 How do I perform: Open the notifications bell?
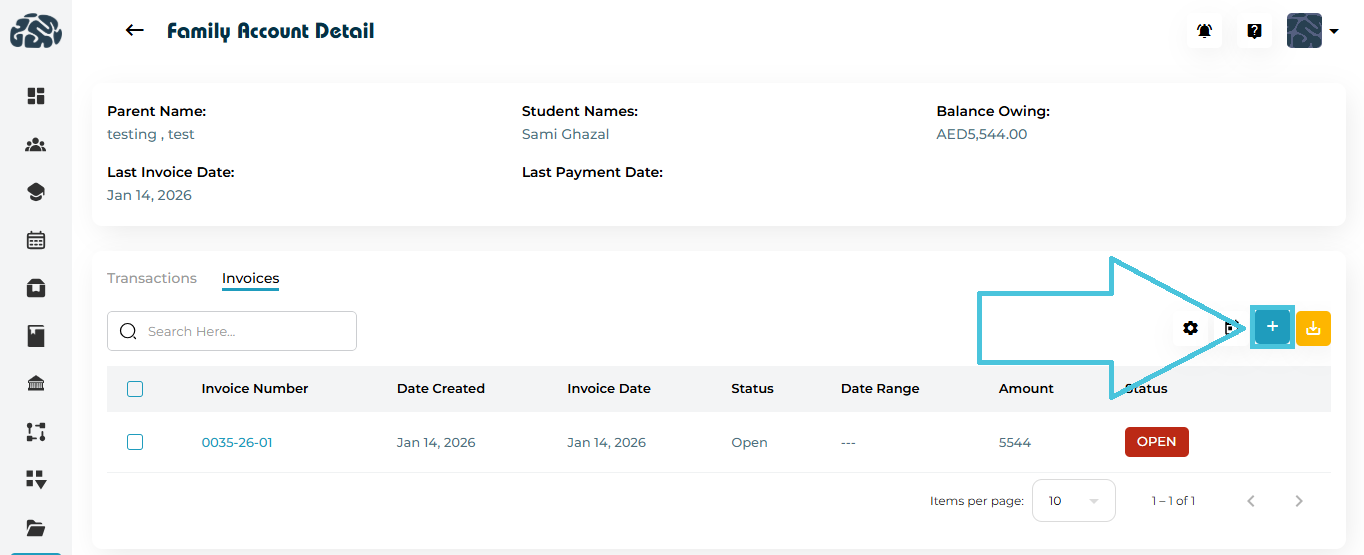pyautogui.click(x=1204, y=31)
